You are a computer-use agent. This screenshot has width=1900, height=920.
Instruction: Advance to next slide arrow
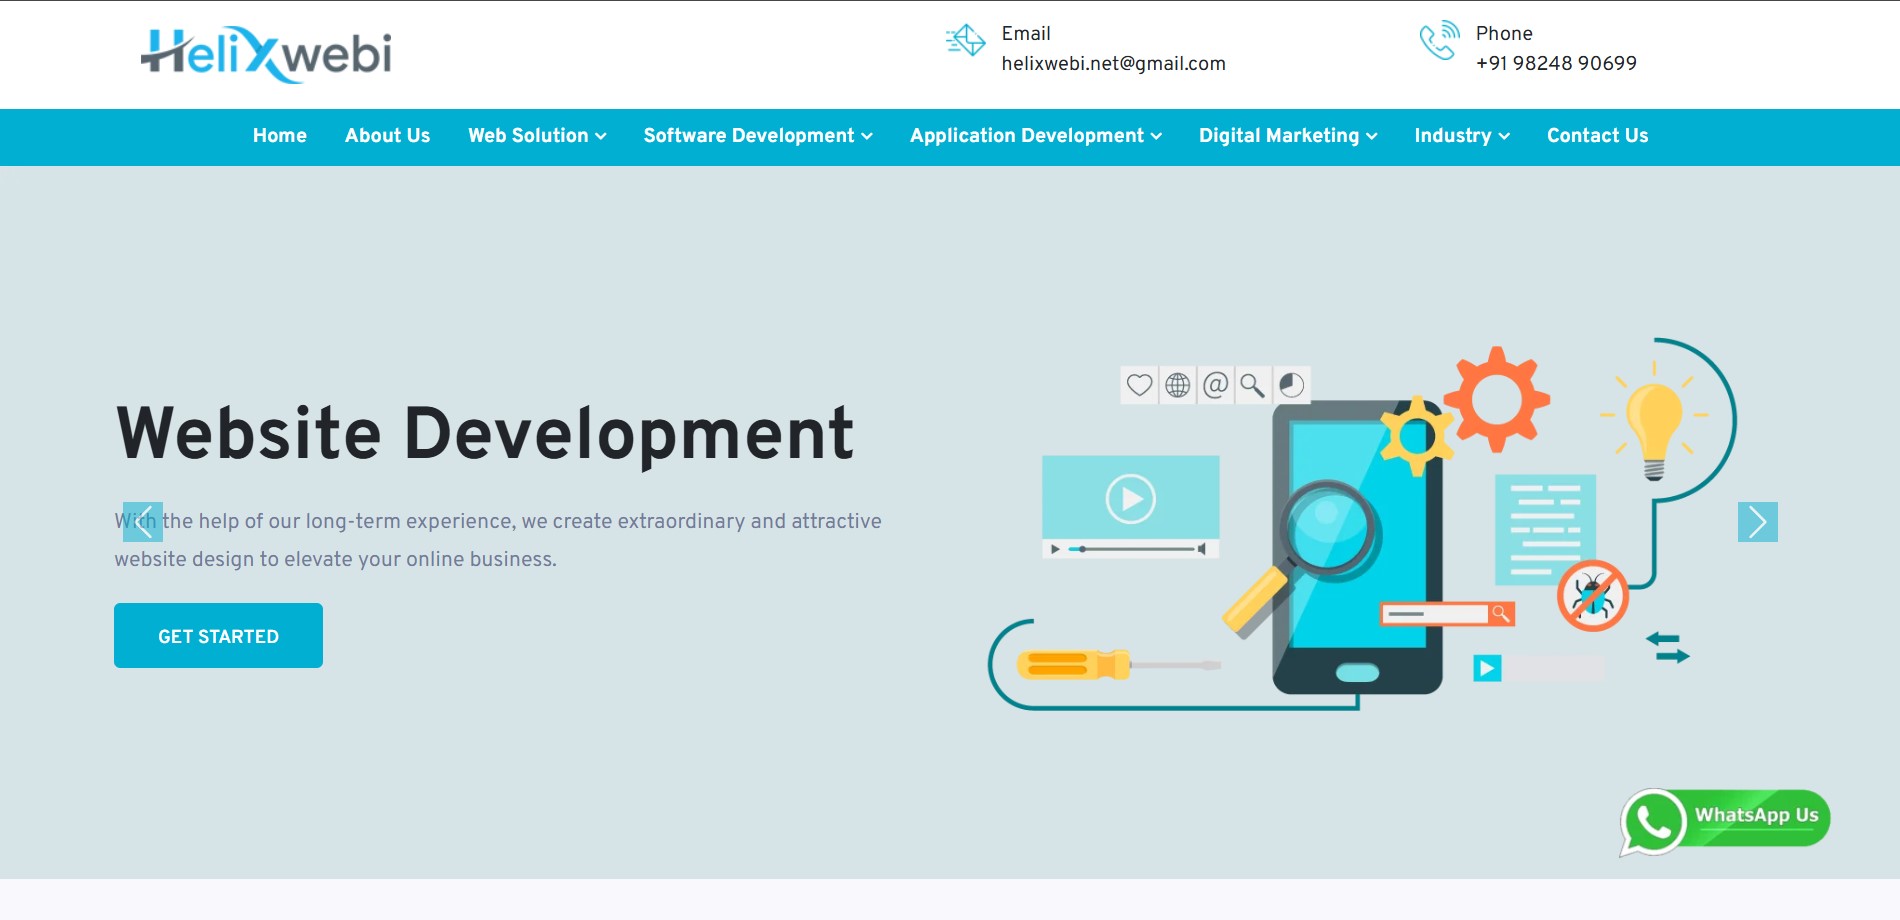1757,522
